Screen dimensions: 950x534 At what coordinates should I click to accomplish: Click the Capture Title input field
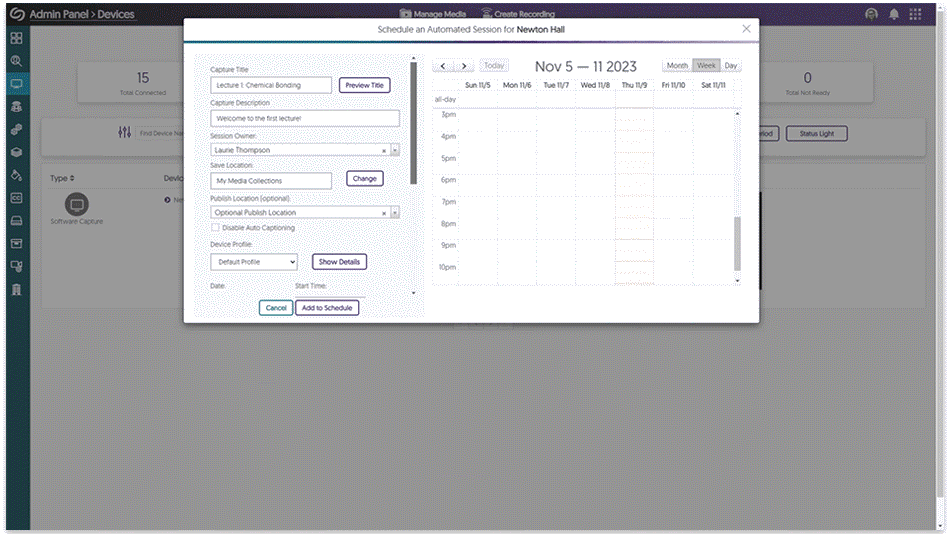[271, 85]
